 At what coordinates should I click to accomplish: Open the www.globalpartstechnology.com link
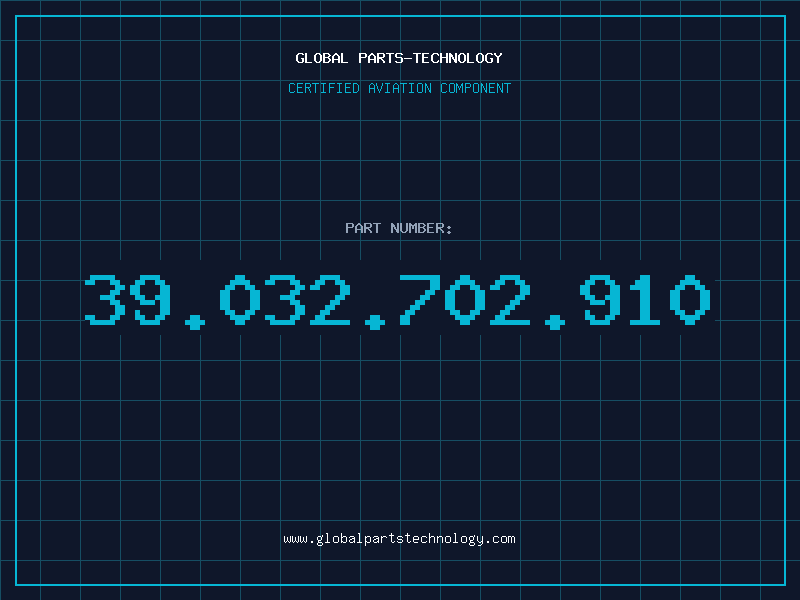[x=399, y=539]
